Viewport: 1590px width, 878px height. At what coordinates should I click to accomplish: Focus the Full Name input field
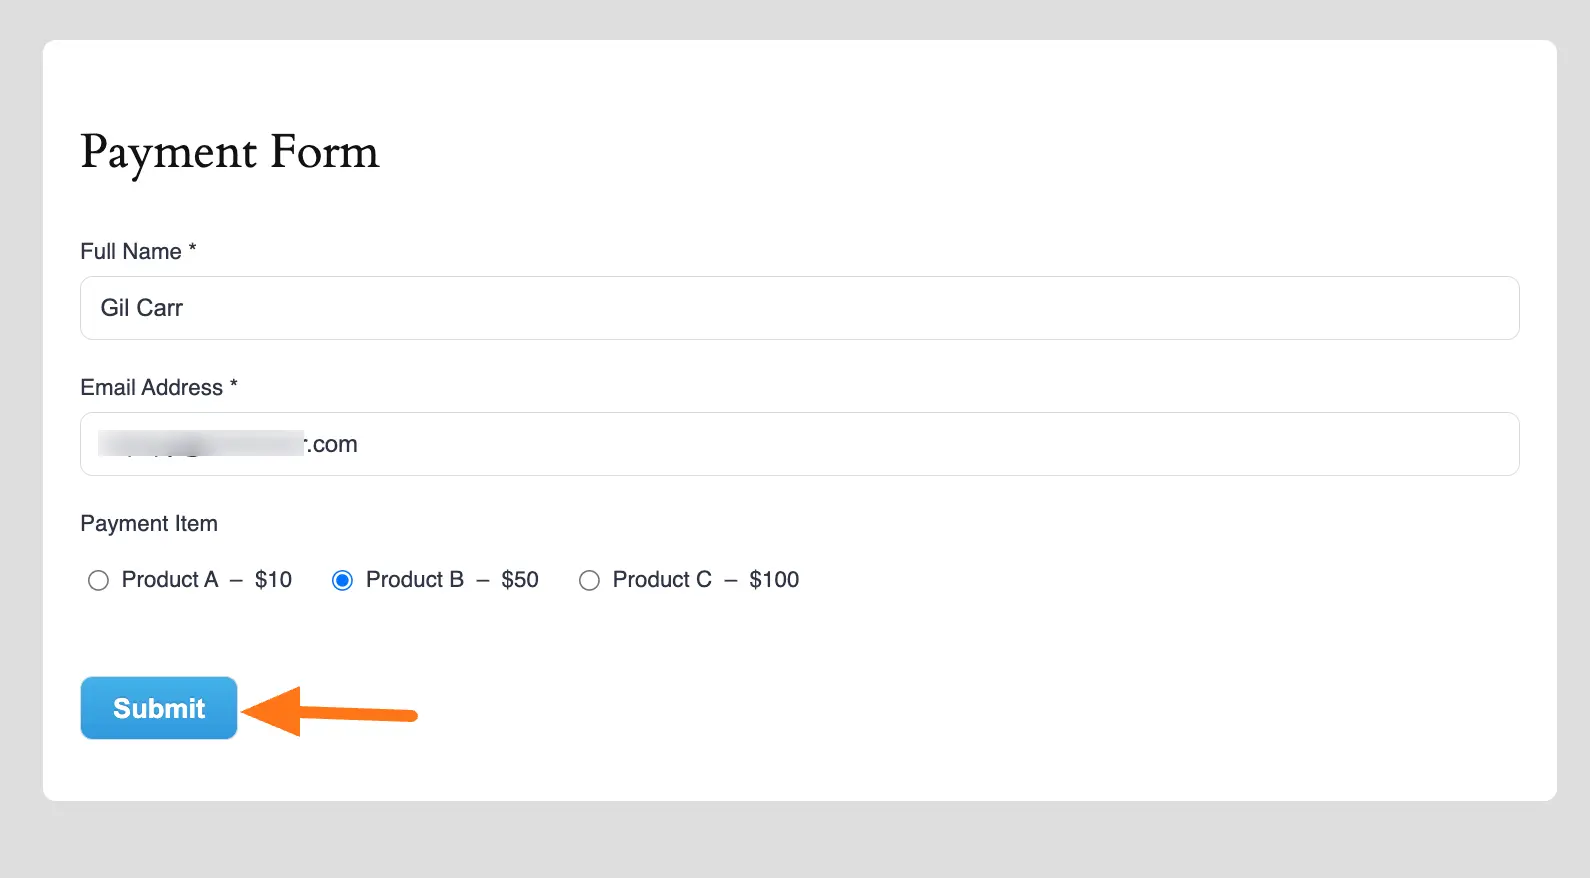pyautogui.click(x=800, y=308)
